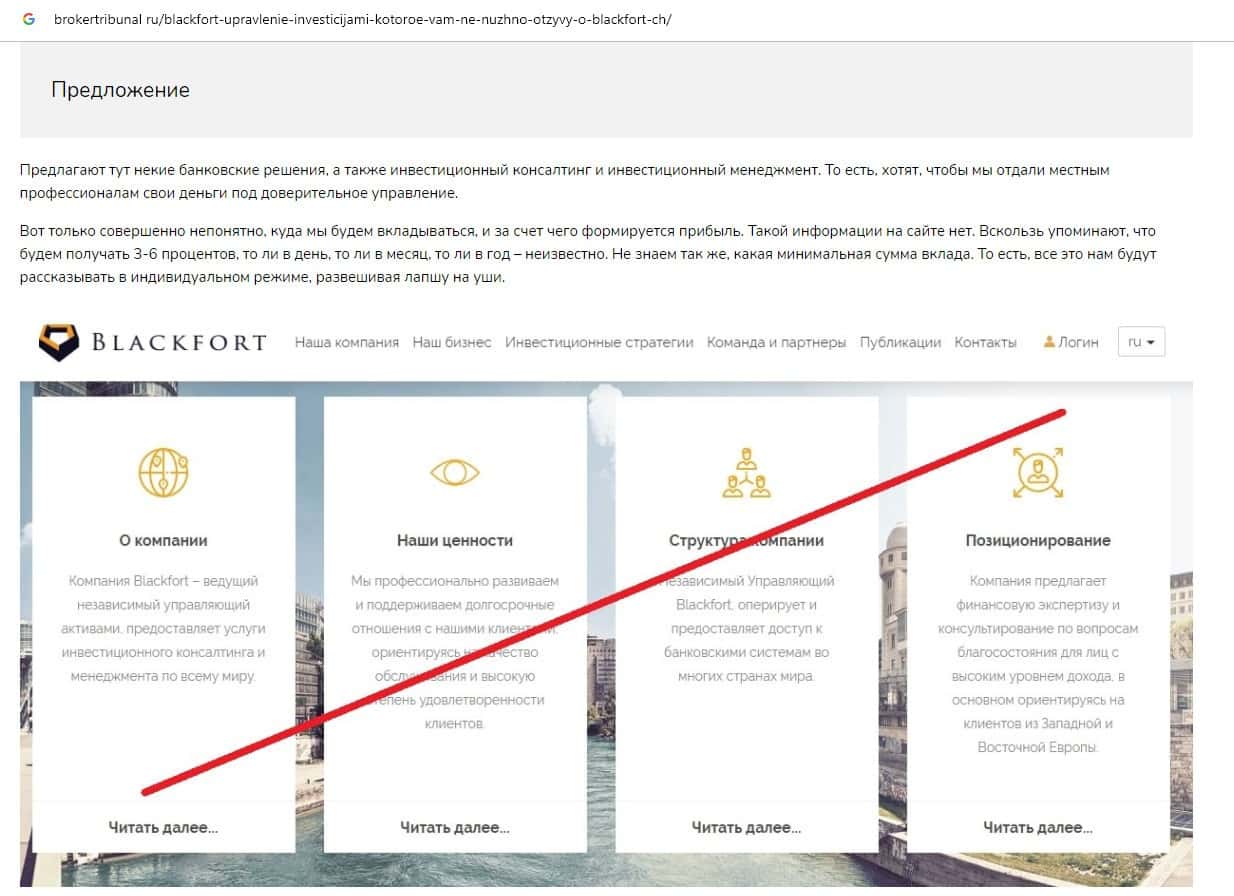Screen dimensions: 1234x896
Task: Click the Google favicon in address bar
Action: point(28,19)
